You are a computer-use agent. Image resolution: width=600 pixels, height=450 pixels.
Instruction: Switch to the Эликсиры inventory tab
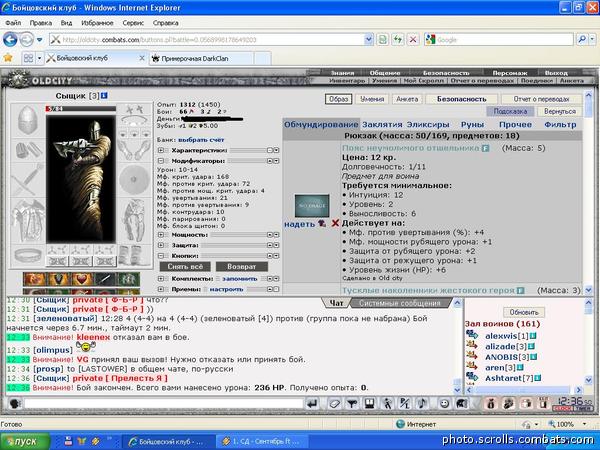(428, 124)
